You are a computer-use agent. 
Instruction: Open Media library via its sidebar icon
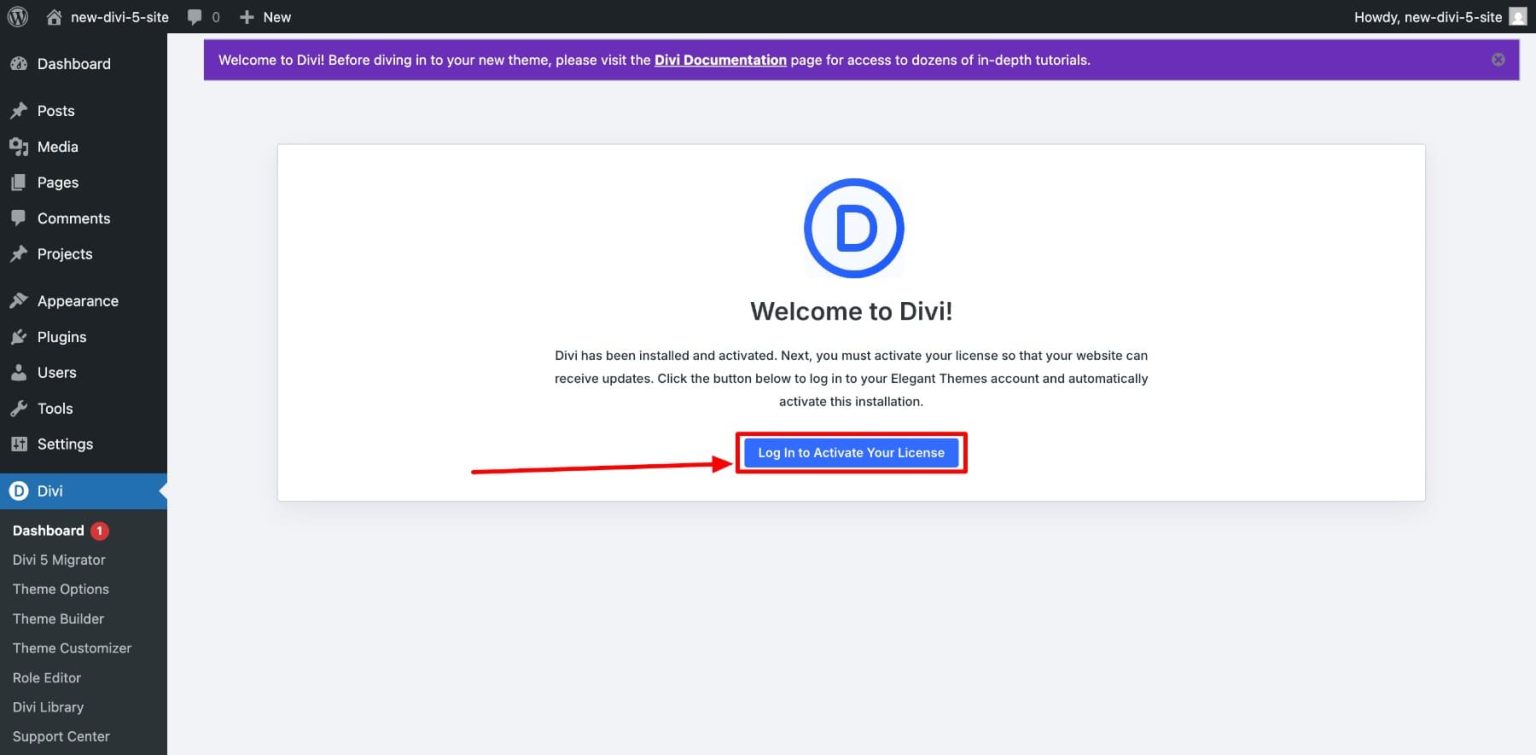20,146
